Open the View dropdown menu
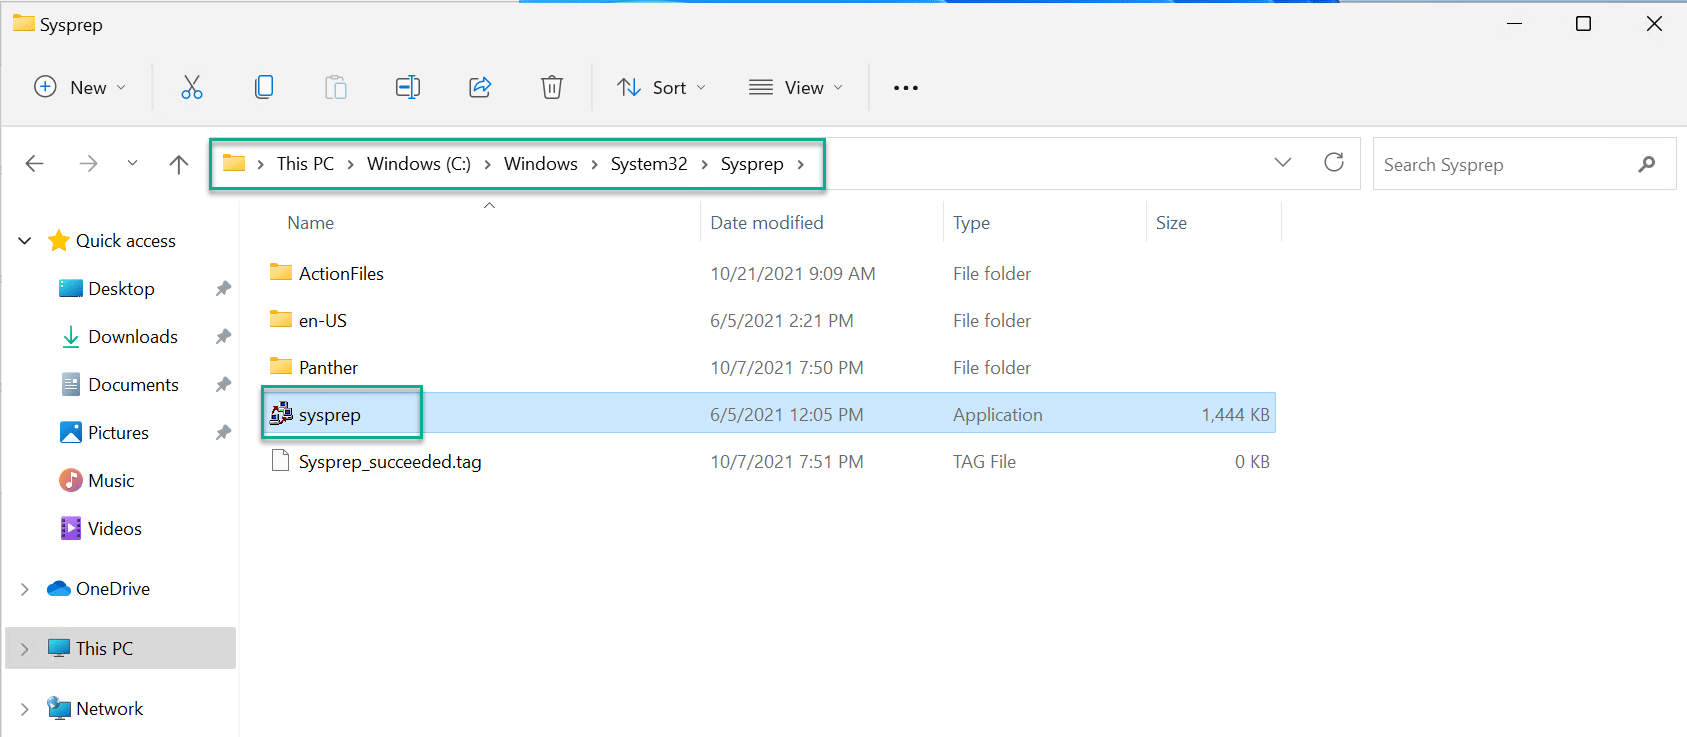This screenshot has height=737, width=1687. (796, 88)
